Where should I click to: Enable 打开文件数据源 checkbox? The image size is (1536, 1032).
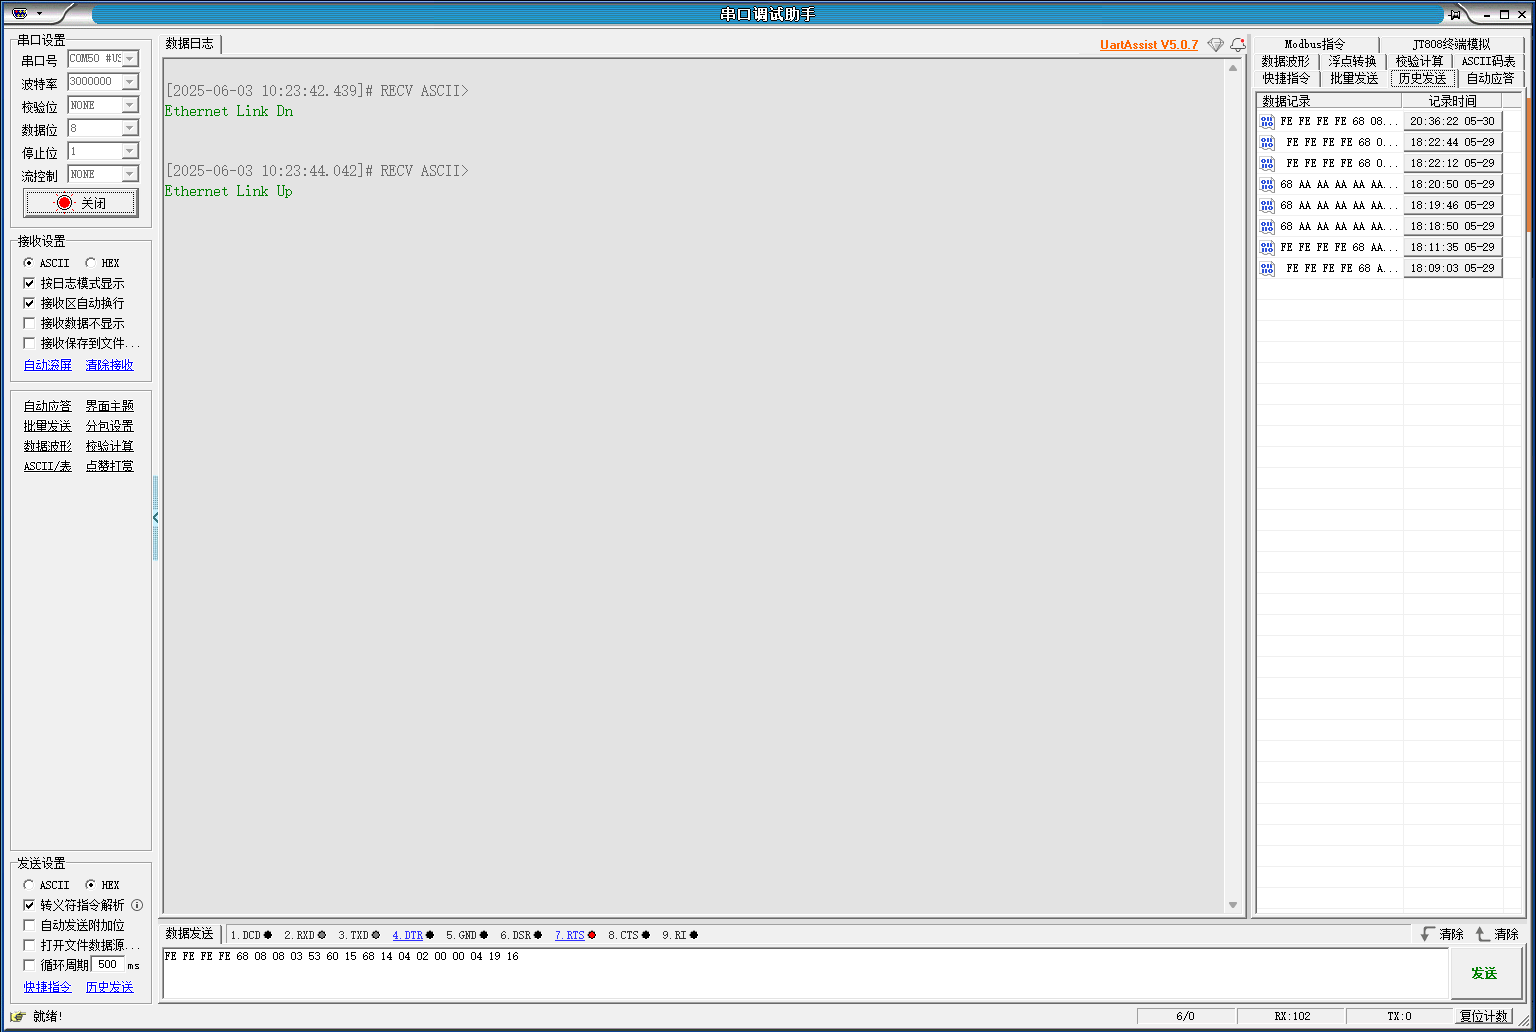tap(29, 945)
